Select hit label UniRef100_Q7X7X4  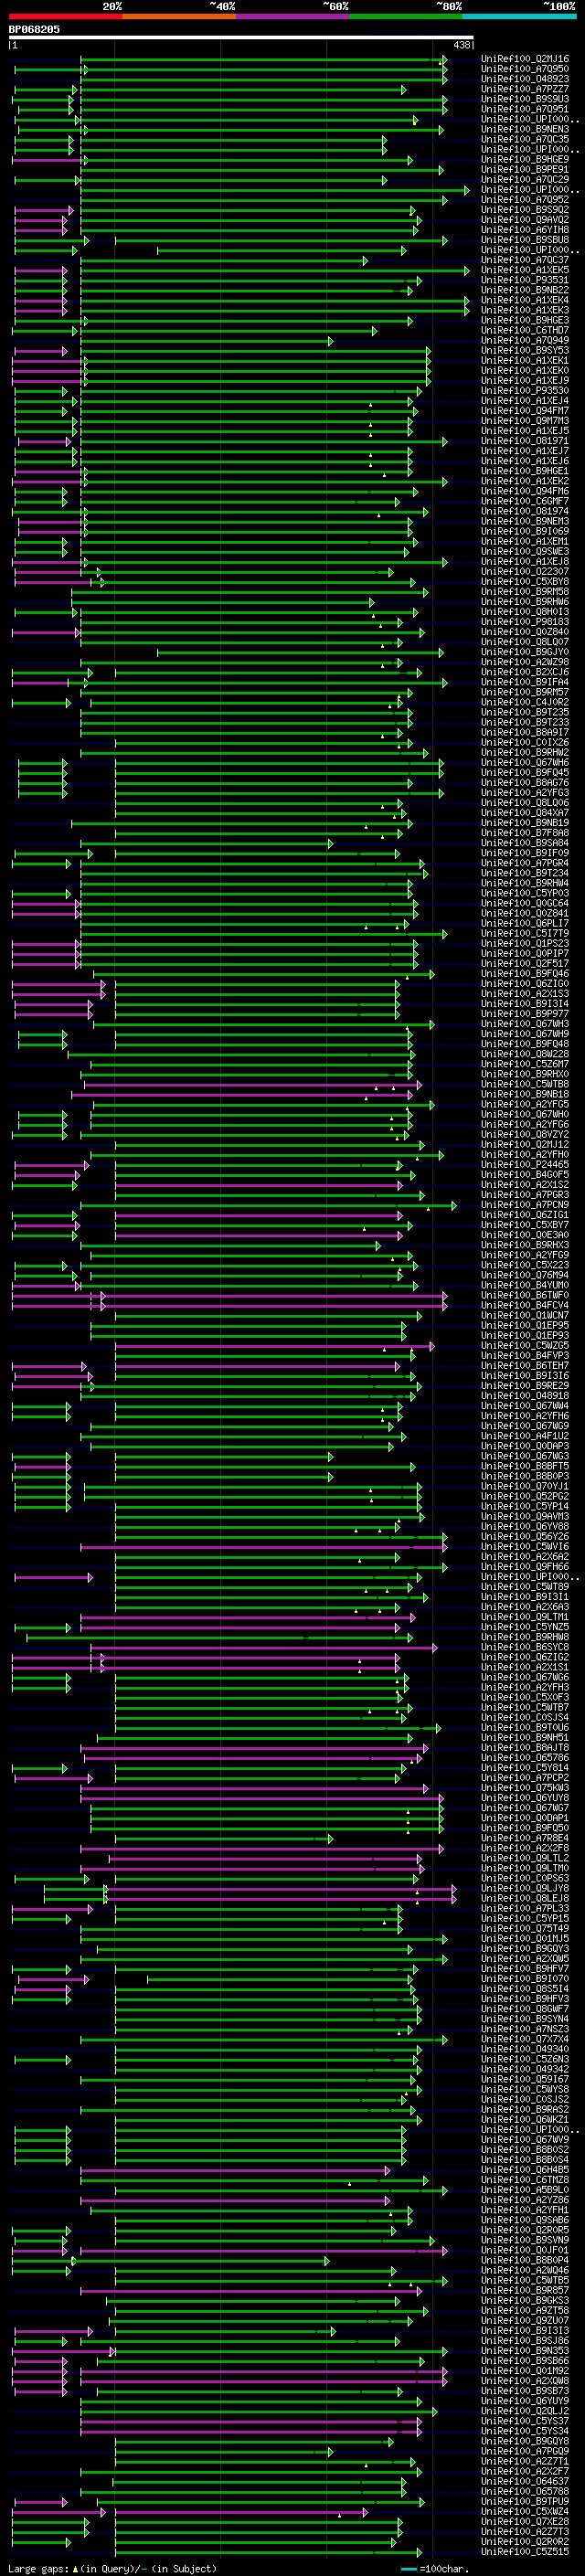(525, 2039)
